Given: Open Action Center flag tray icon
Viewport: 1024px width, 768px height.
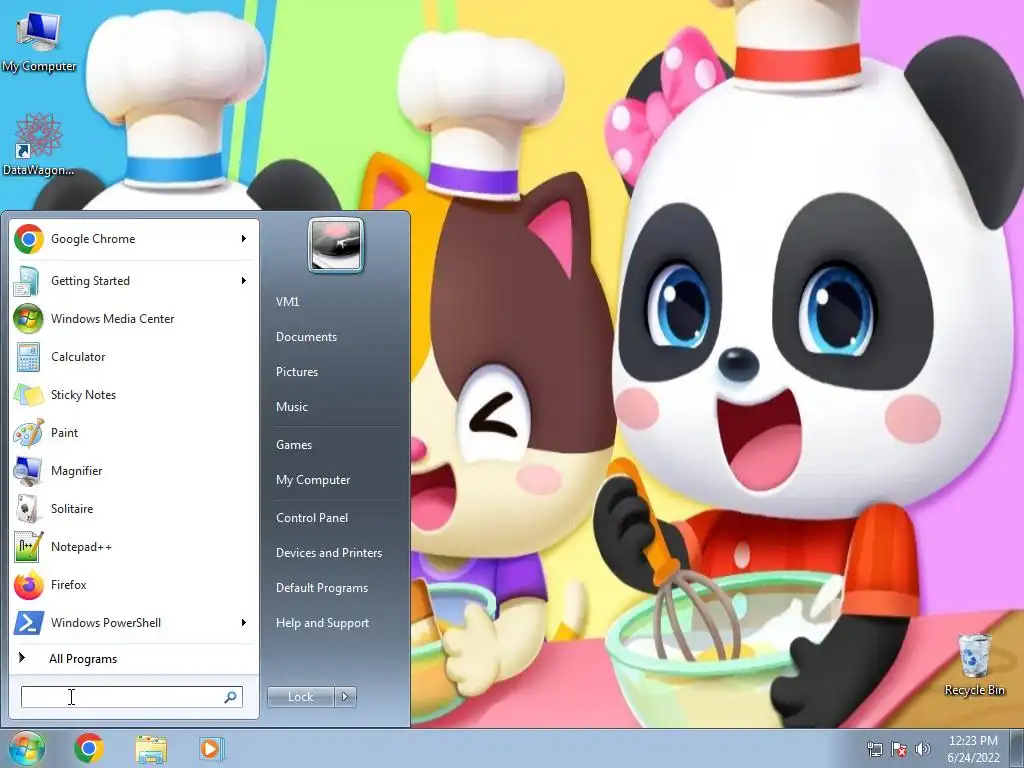Looking at the screenshot, I should (x=899, y=748).
